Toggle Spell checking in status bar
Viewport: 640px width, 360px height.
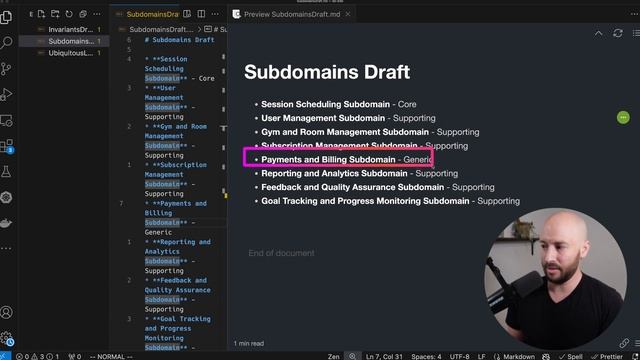pos(570,356)
